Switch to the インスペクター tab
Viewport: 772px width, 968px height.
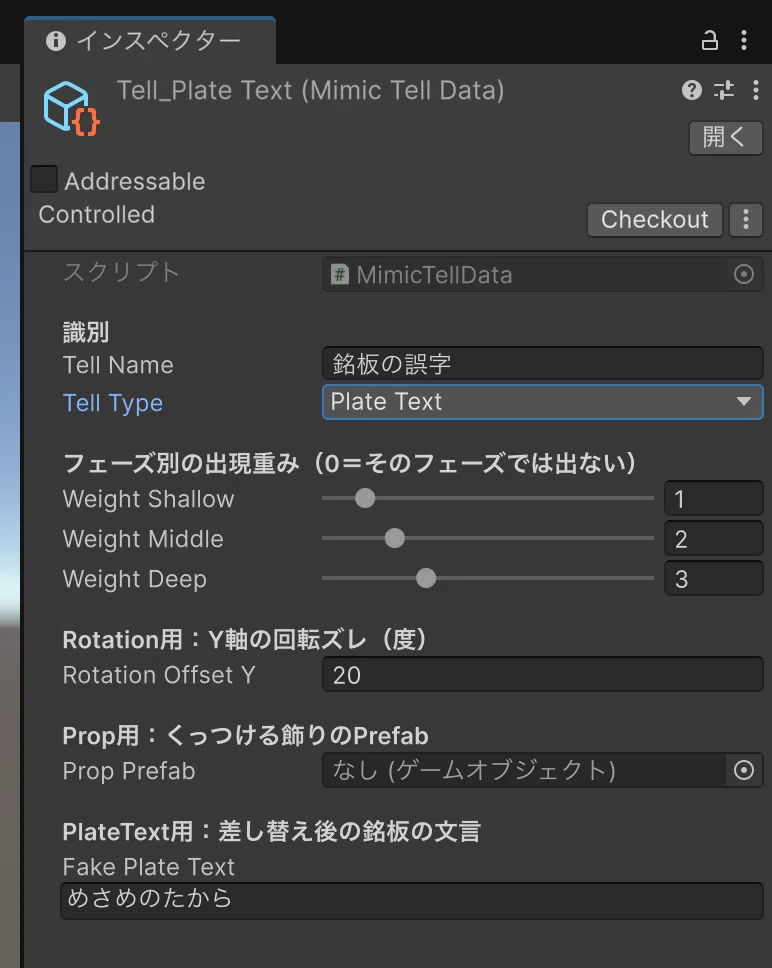point(149,41)
